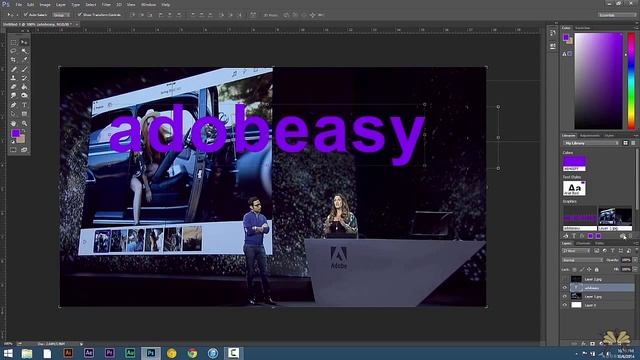The image size is (640, 360).
Task: Switch to the Adjustments tab
Action: tap(590, 136)
